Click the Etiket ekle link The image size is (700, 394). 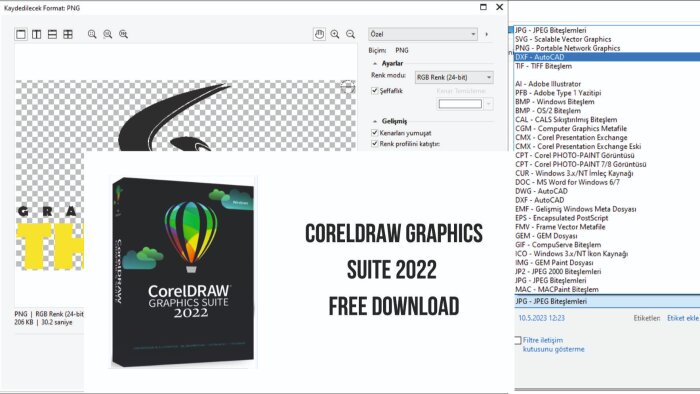pos(683,318)
